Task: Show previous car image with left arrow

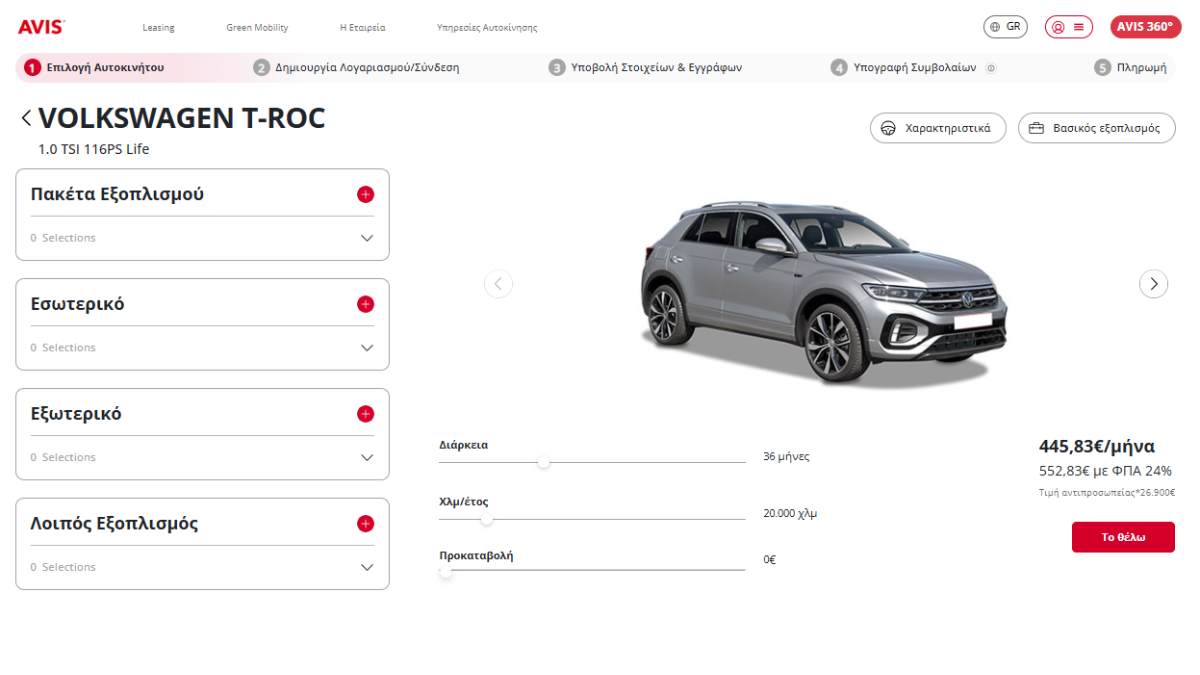Action: pyautogui.click(x=498, y=284)
